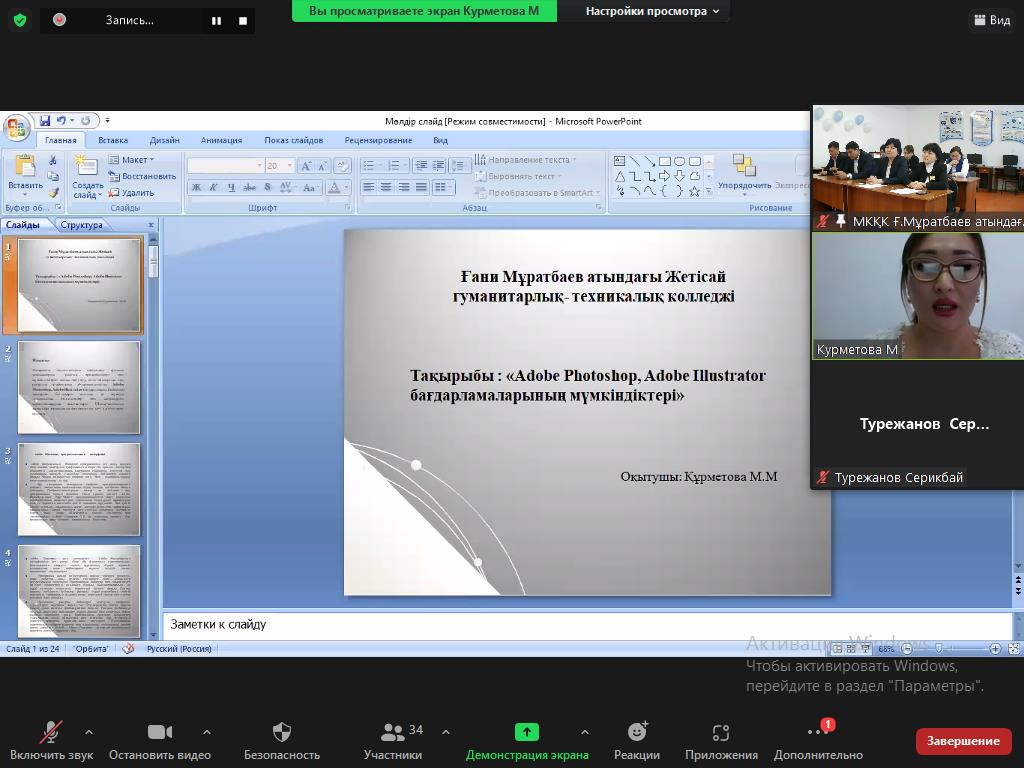Open Zoom Безопасность security shield
Image resolution: width=1024 pixels, height=768 pixels.
(281, 732)
